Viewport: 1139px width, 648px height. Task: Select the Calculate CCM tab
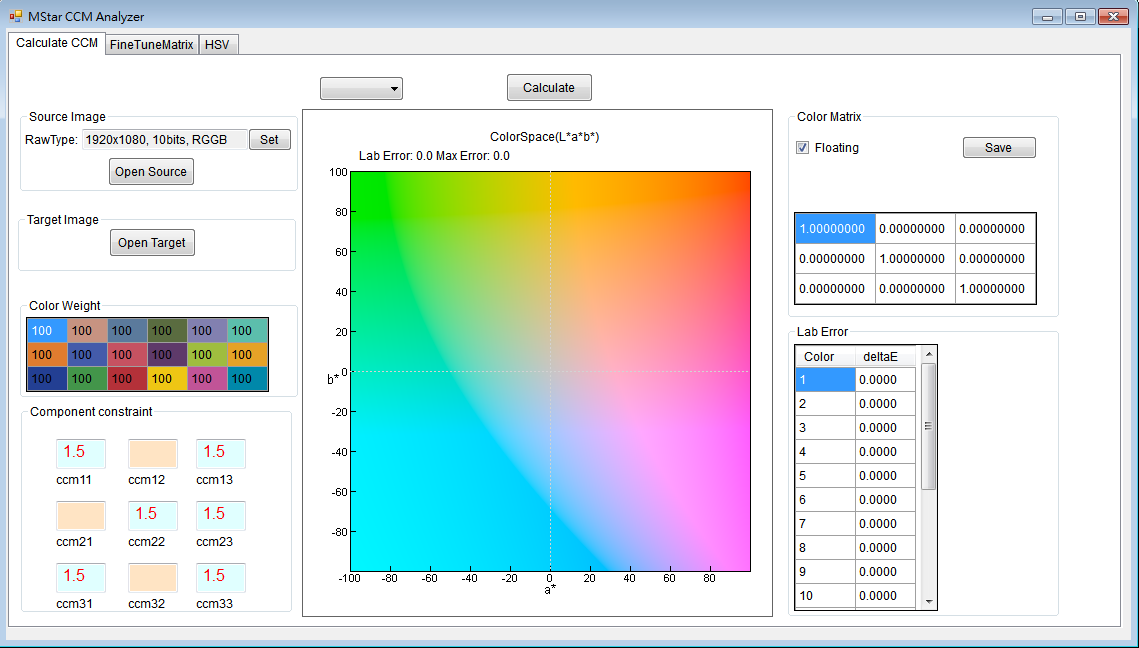click(x=56, y=43)
